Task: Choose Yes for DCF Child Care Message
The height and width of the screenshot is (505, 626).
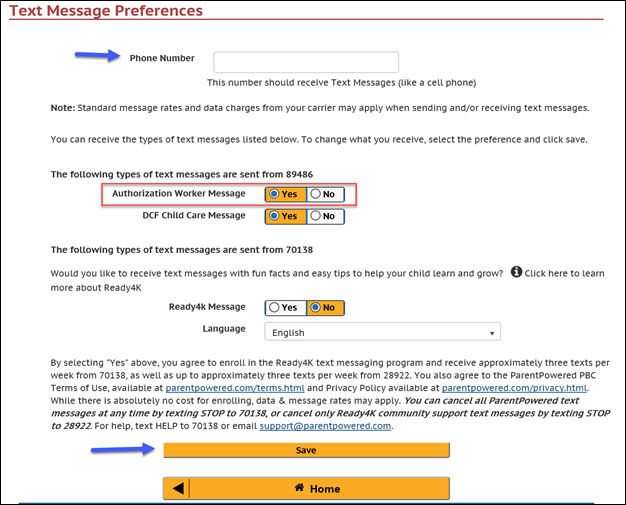Action: point(285,216)
